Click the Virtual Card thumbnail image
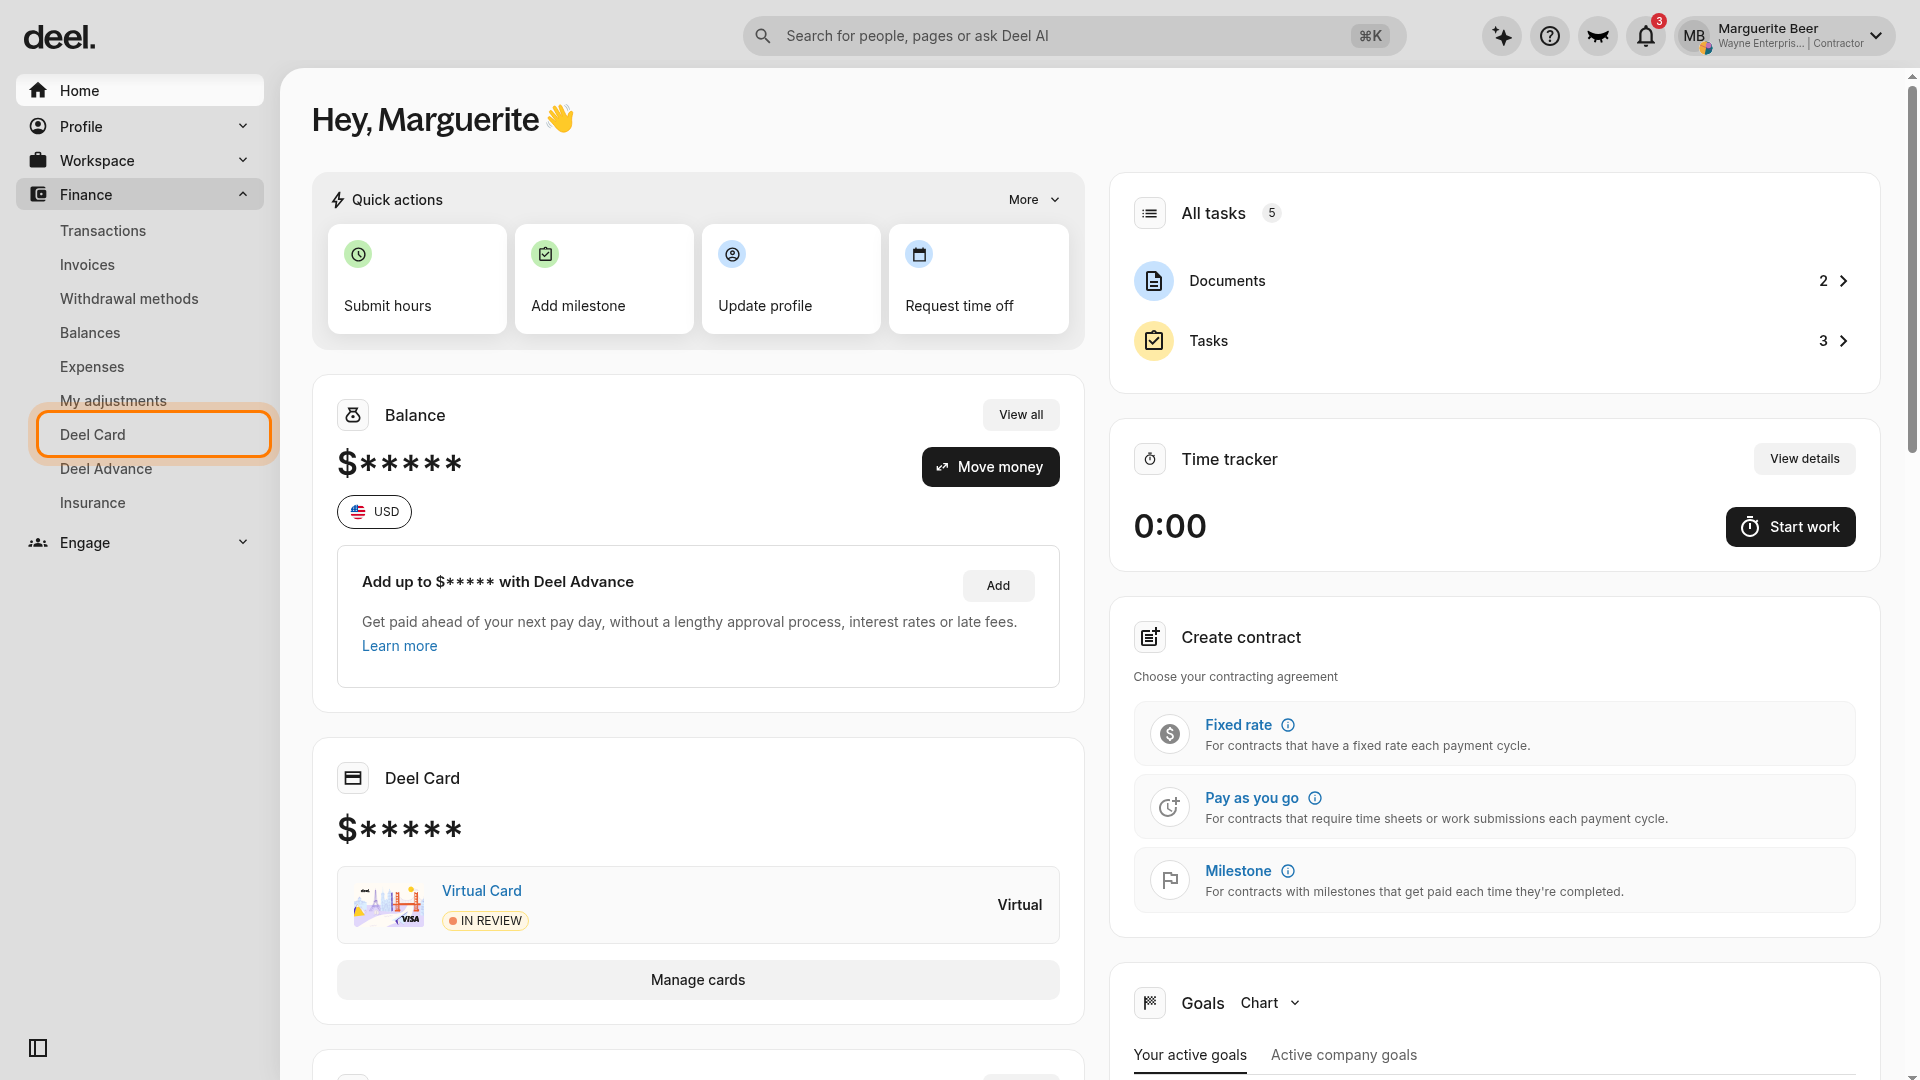Screen dimensions: 1920x1080 tap(389, 905)
